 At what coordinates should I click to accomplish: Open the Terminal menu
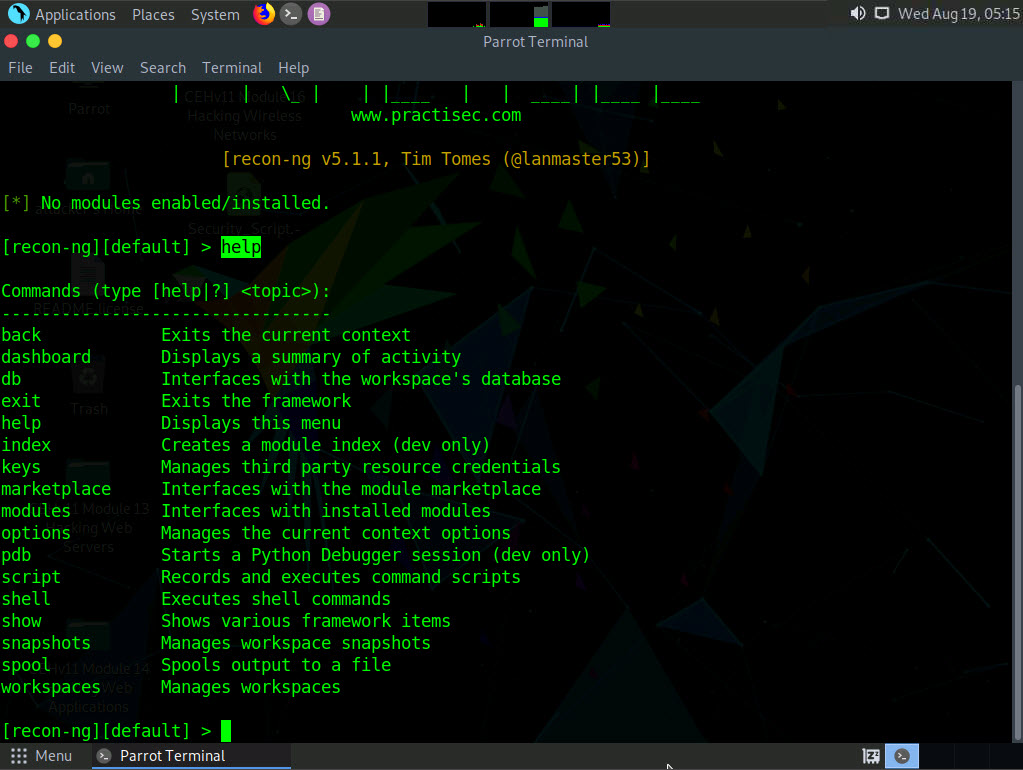tap(232, 68)
